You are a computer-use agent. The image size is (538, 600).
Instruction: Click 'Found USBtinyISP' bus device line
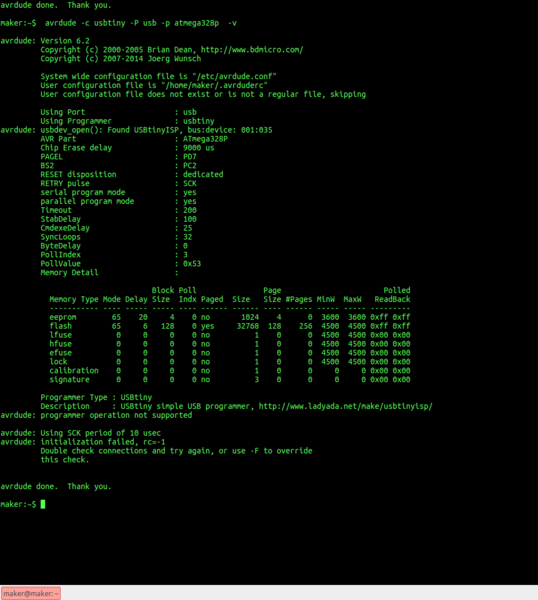pos(136,130)
